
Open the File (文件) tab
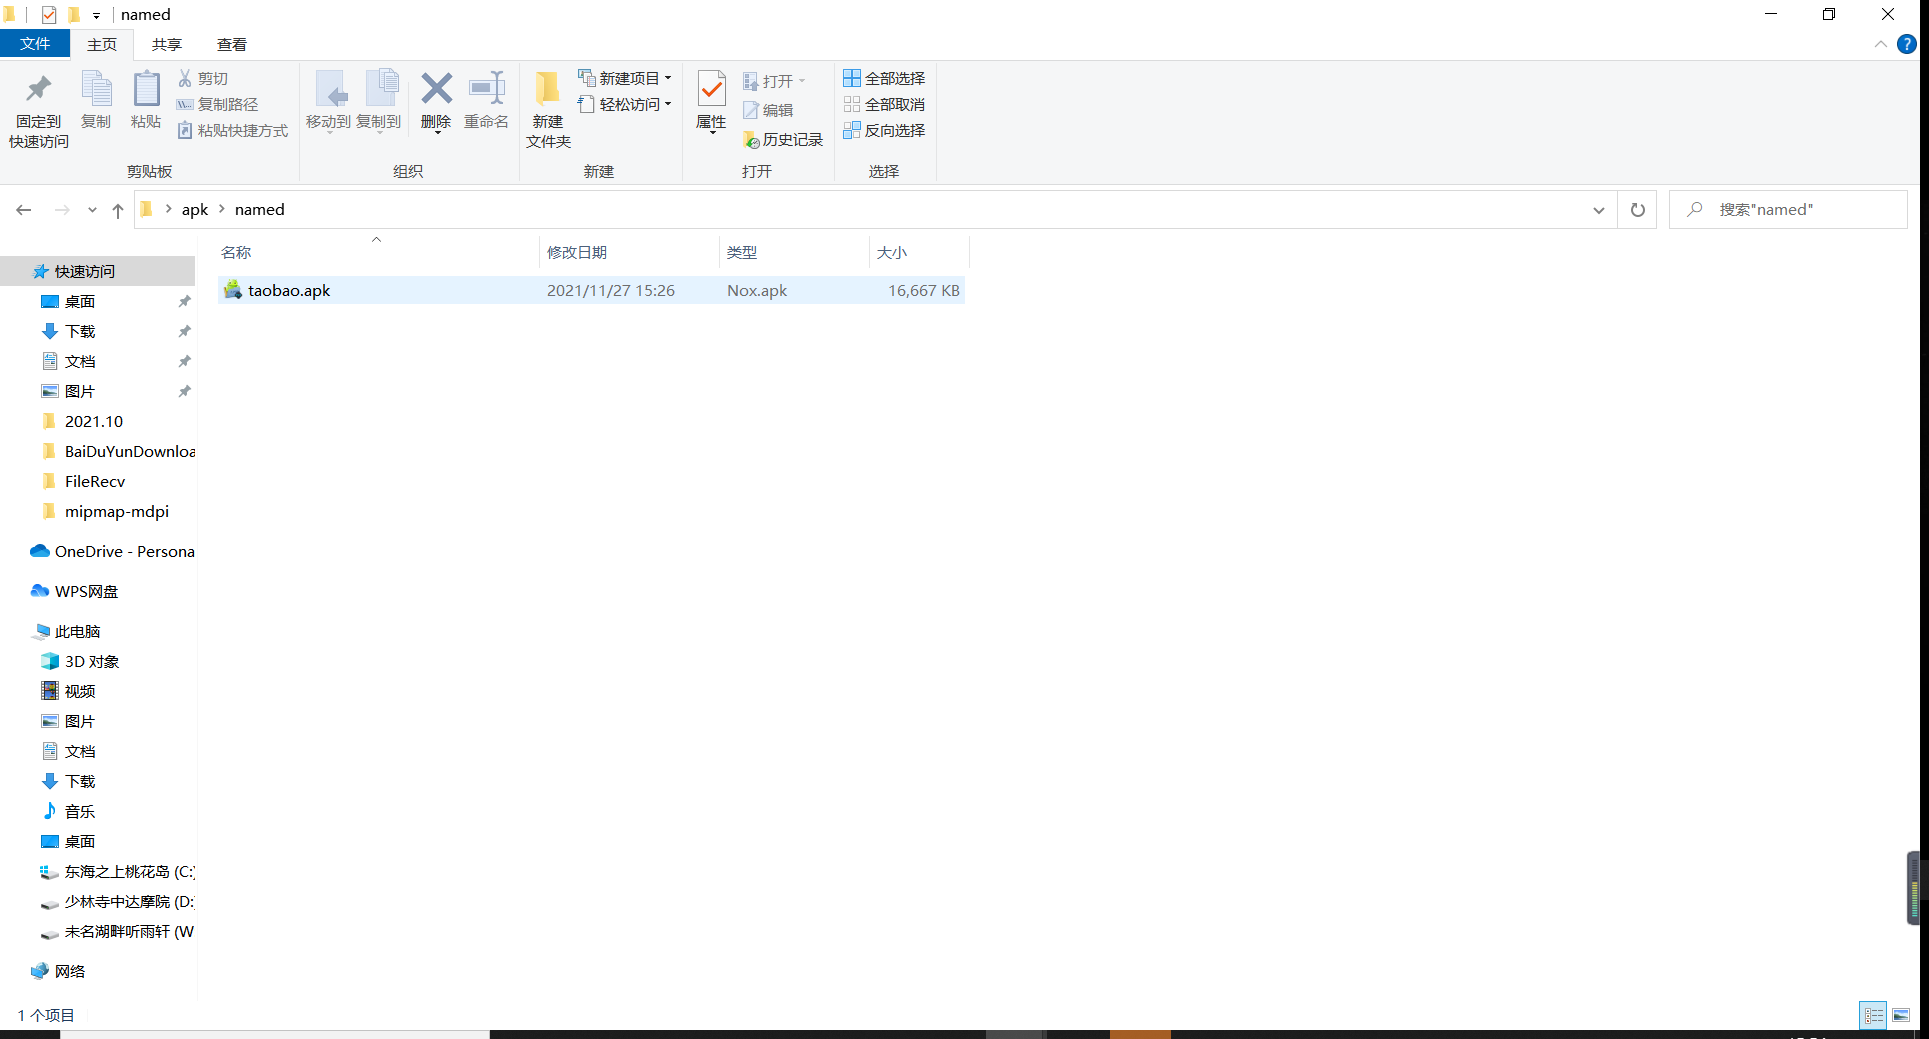[35, 44]
